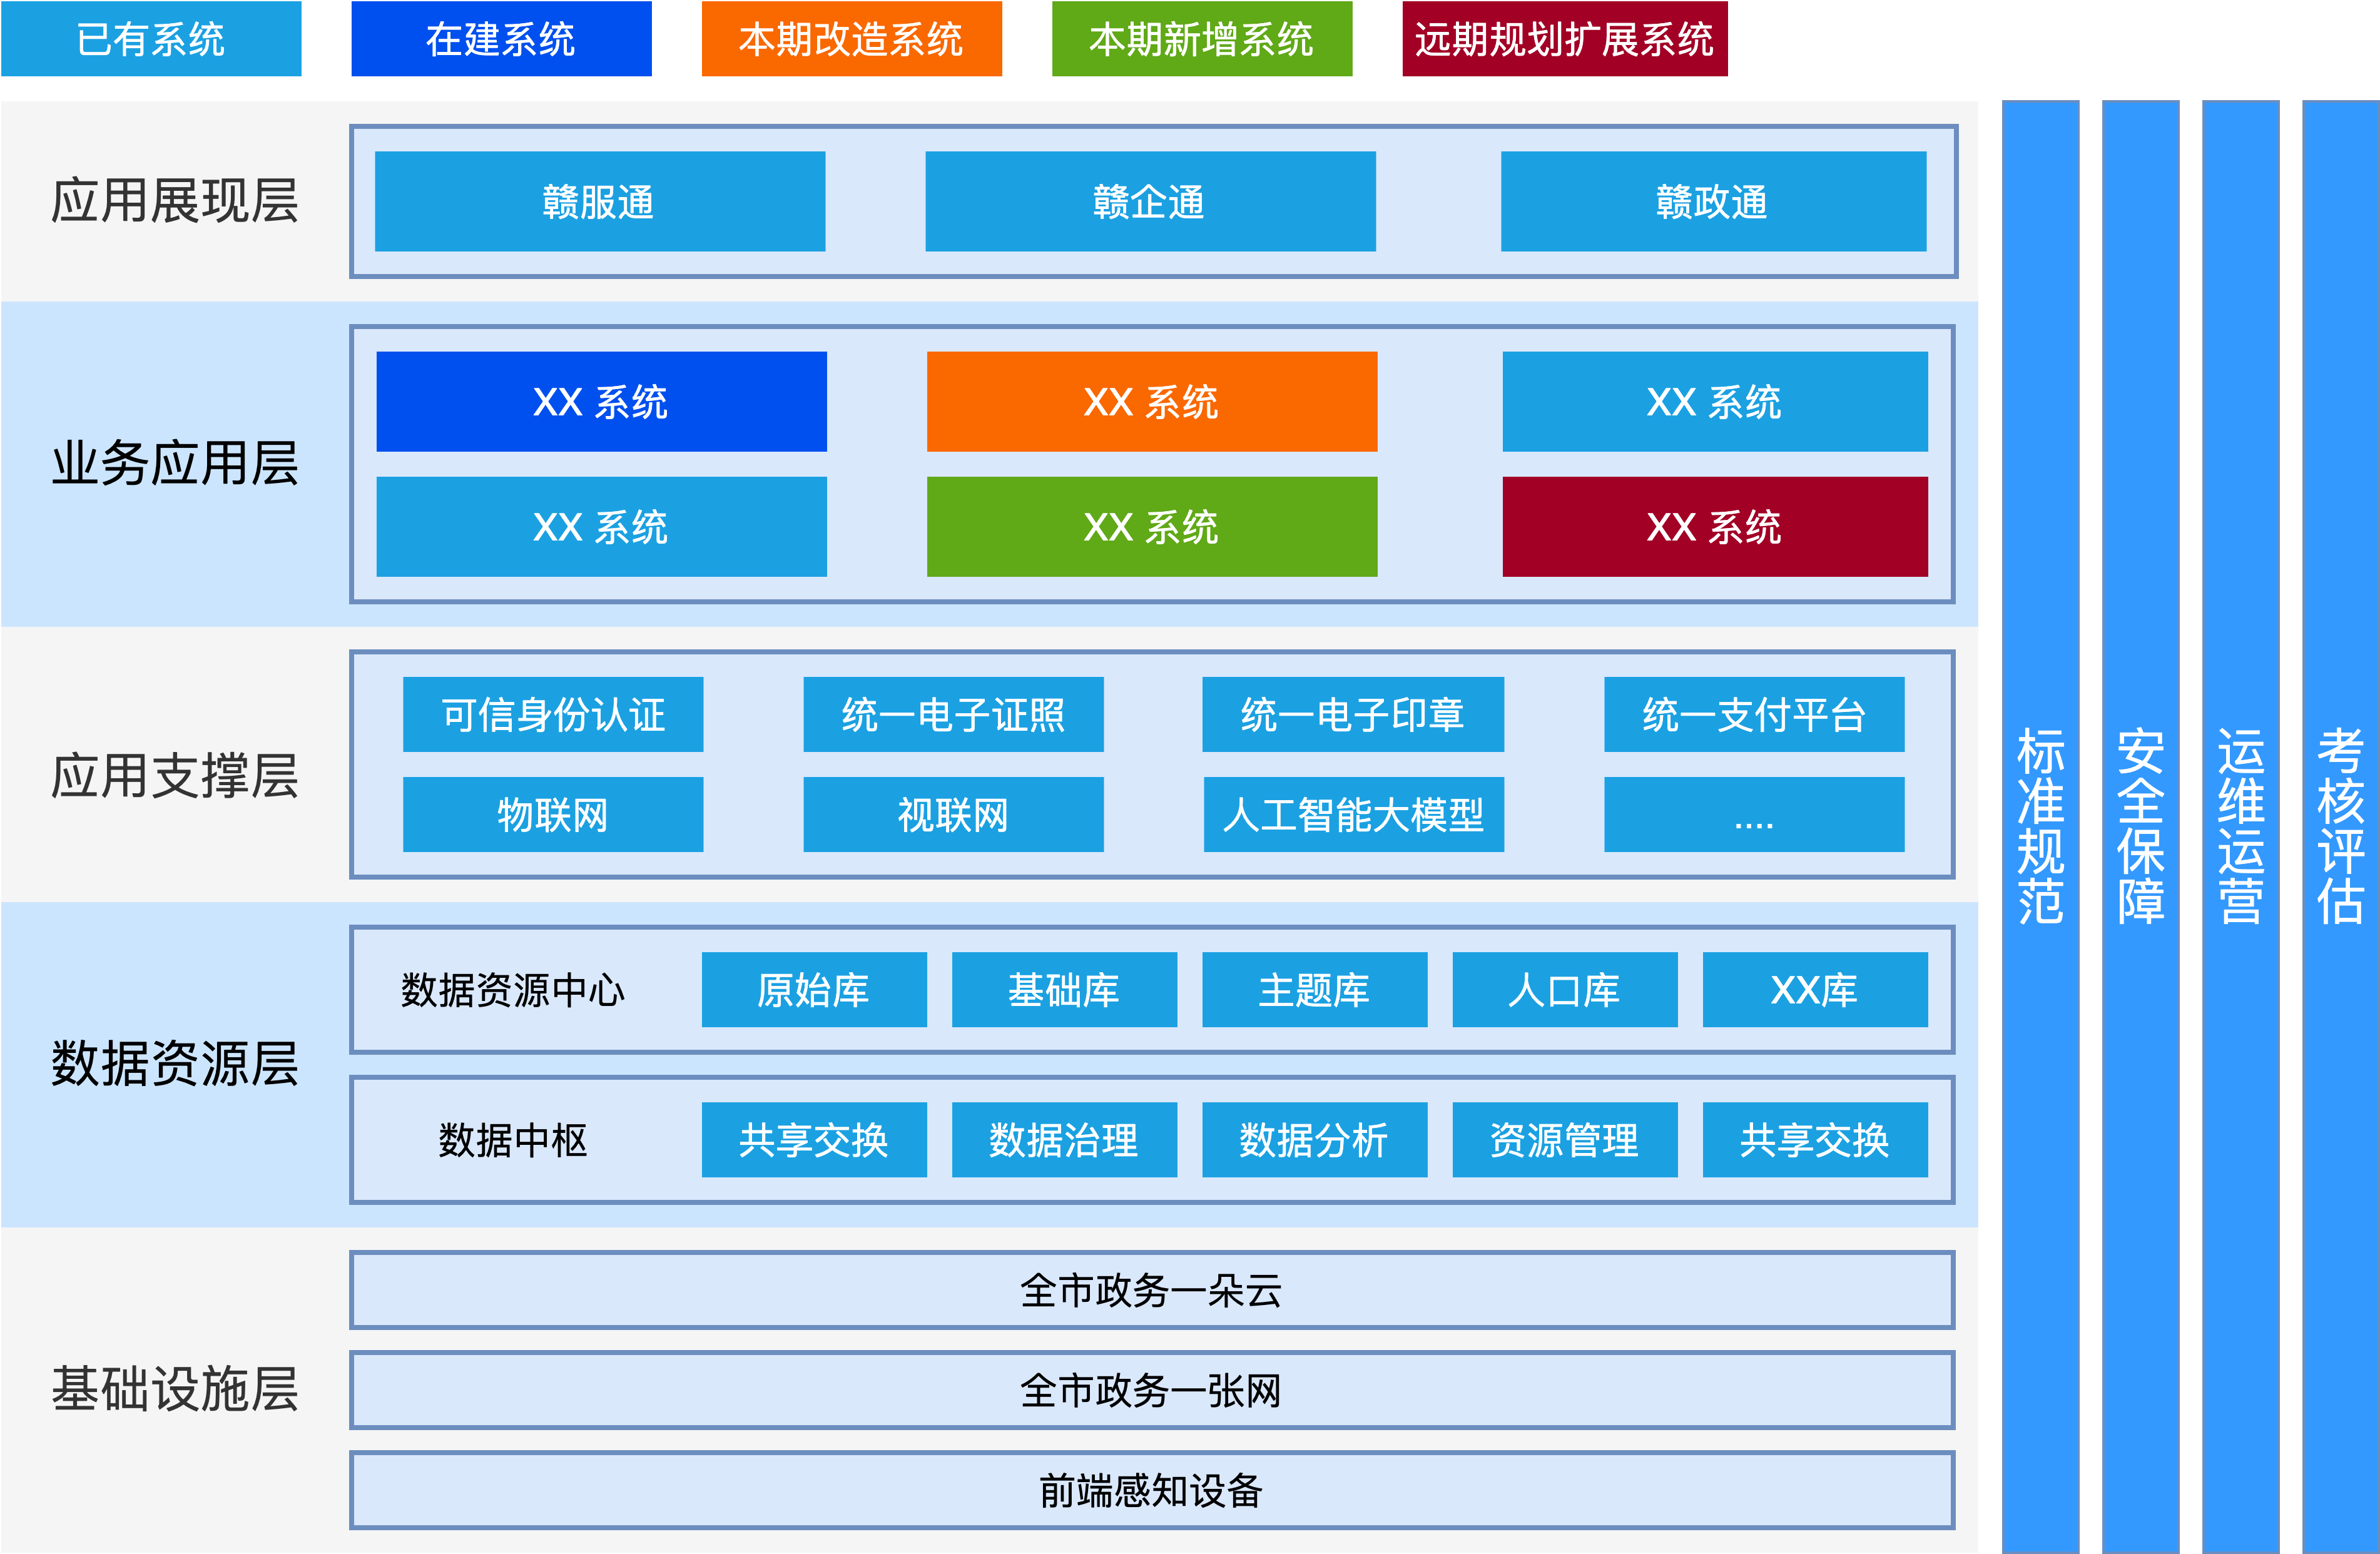Toggle the 远期规划扩展系统 legend item
This screenshot has width=2380, height=1554.
tap(1565, 40)
